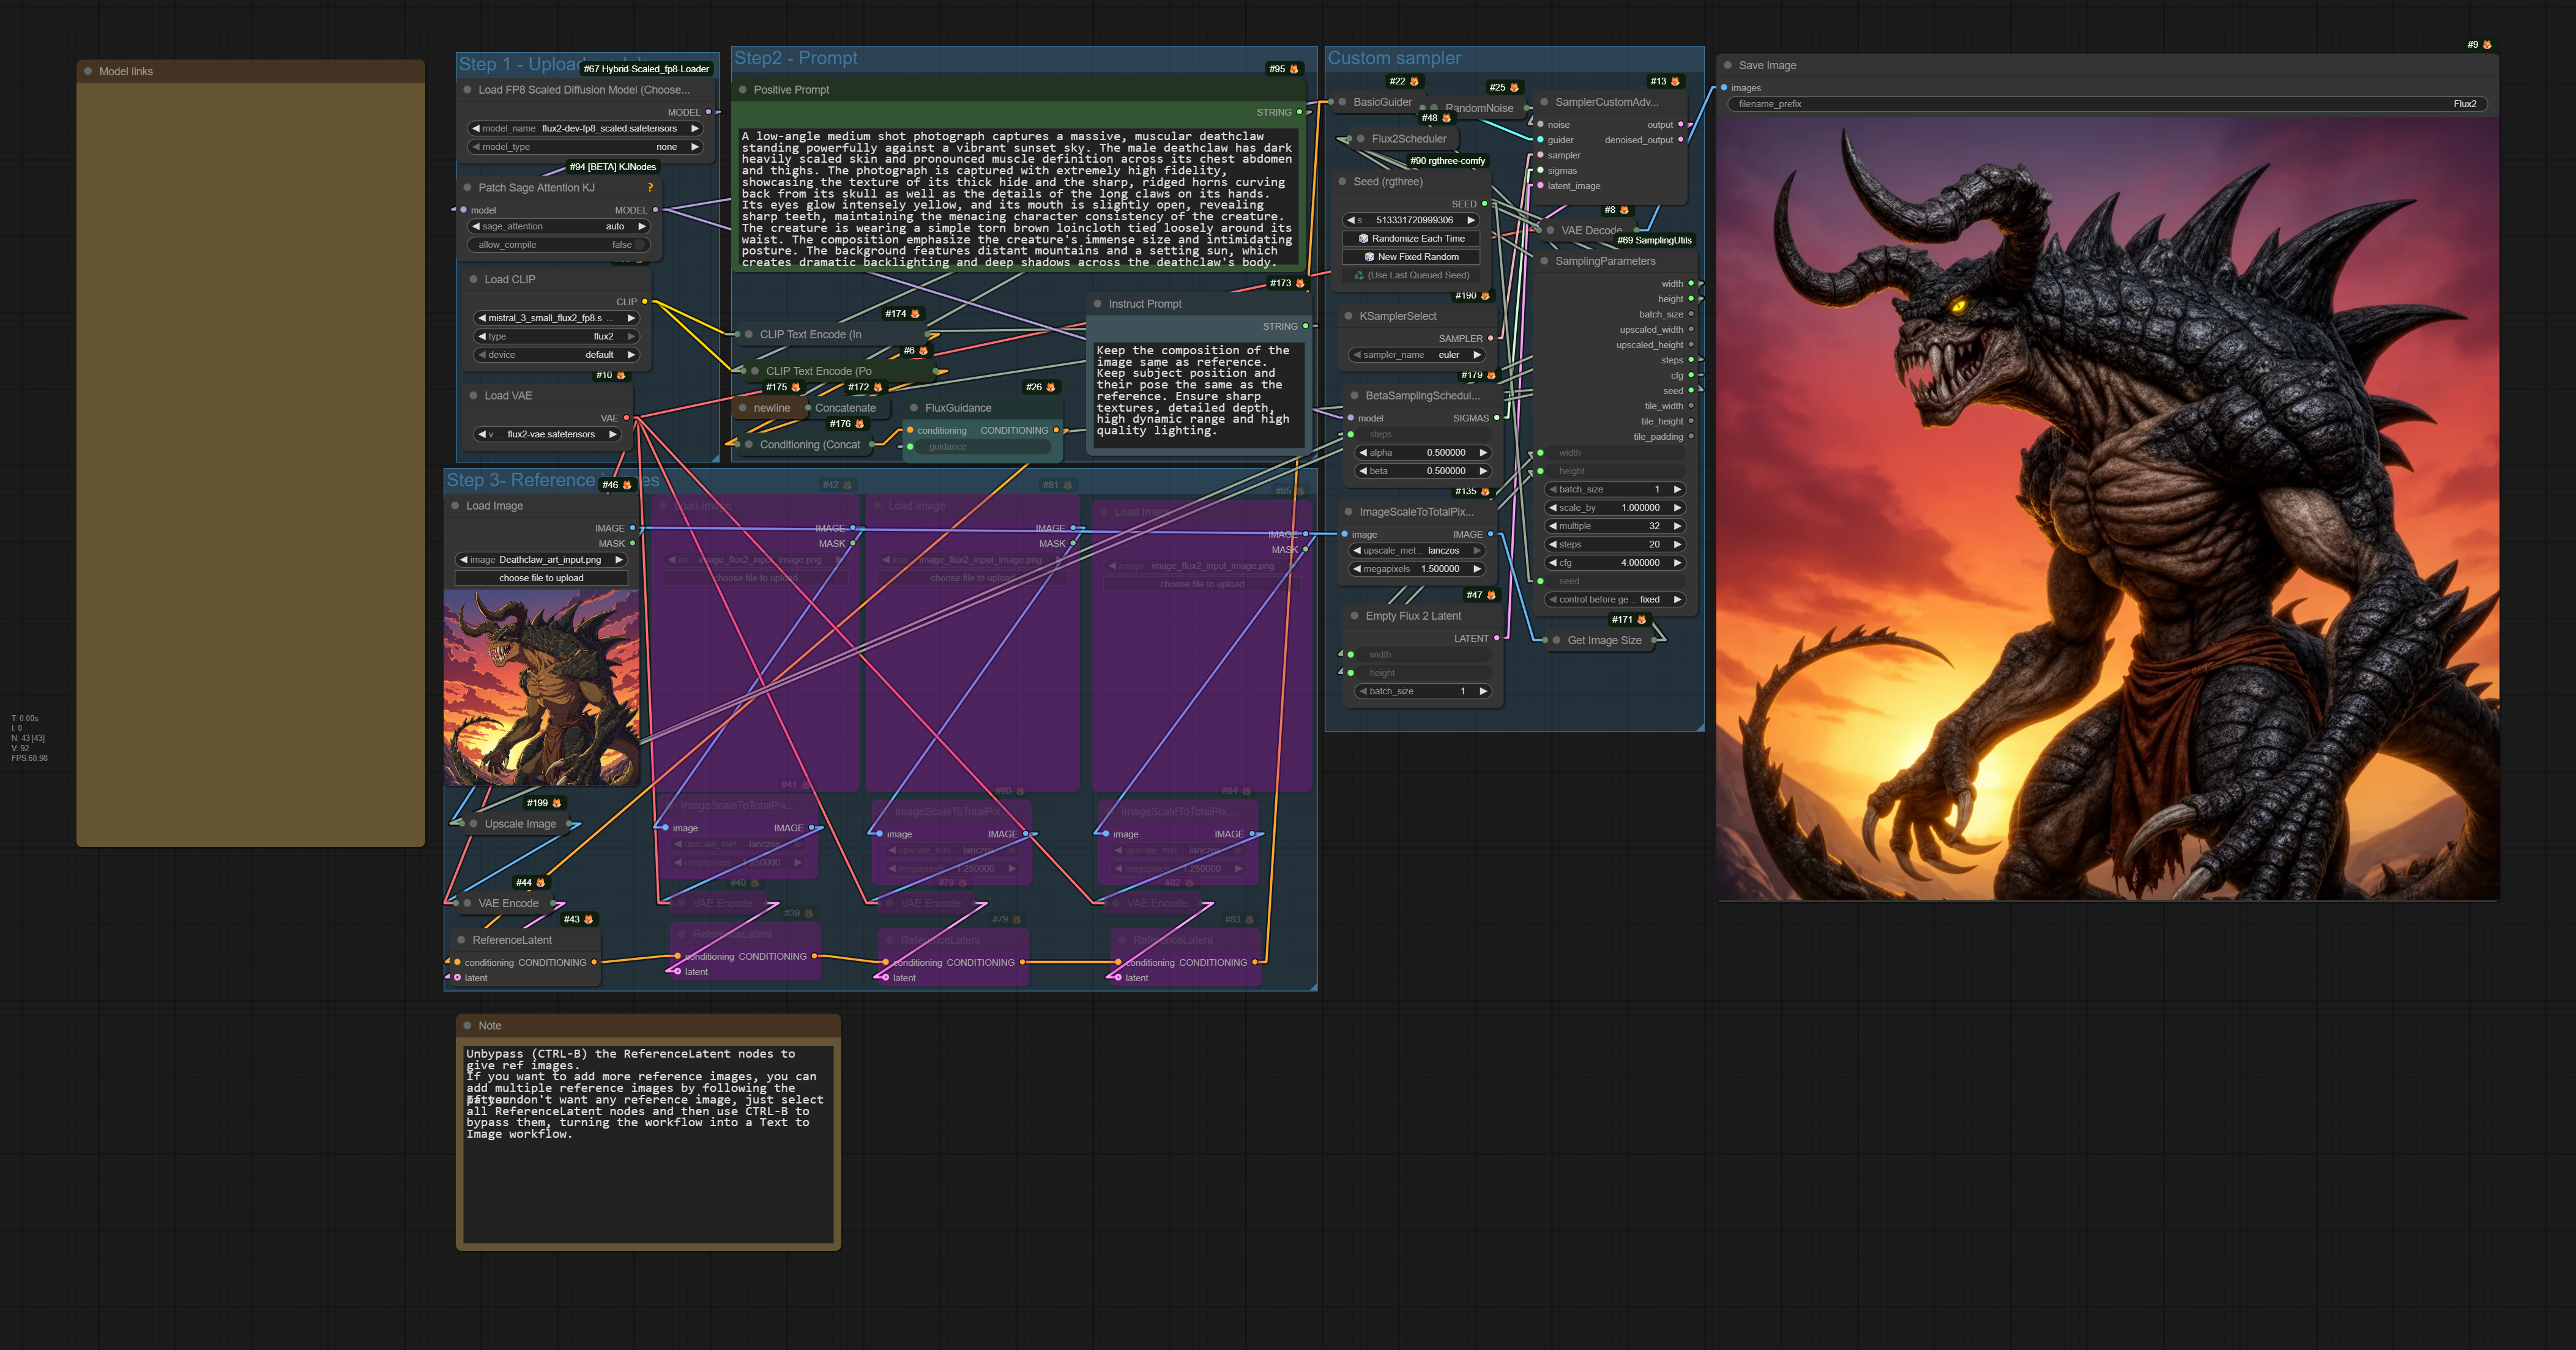Image resolution: width=2576 pixels, height=1350 pixels.
Task: Collapse the Load CLIP node via its title dot
Action: (474, 280)
